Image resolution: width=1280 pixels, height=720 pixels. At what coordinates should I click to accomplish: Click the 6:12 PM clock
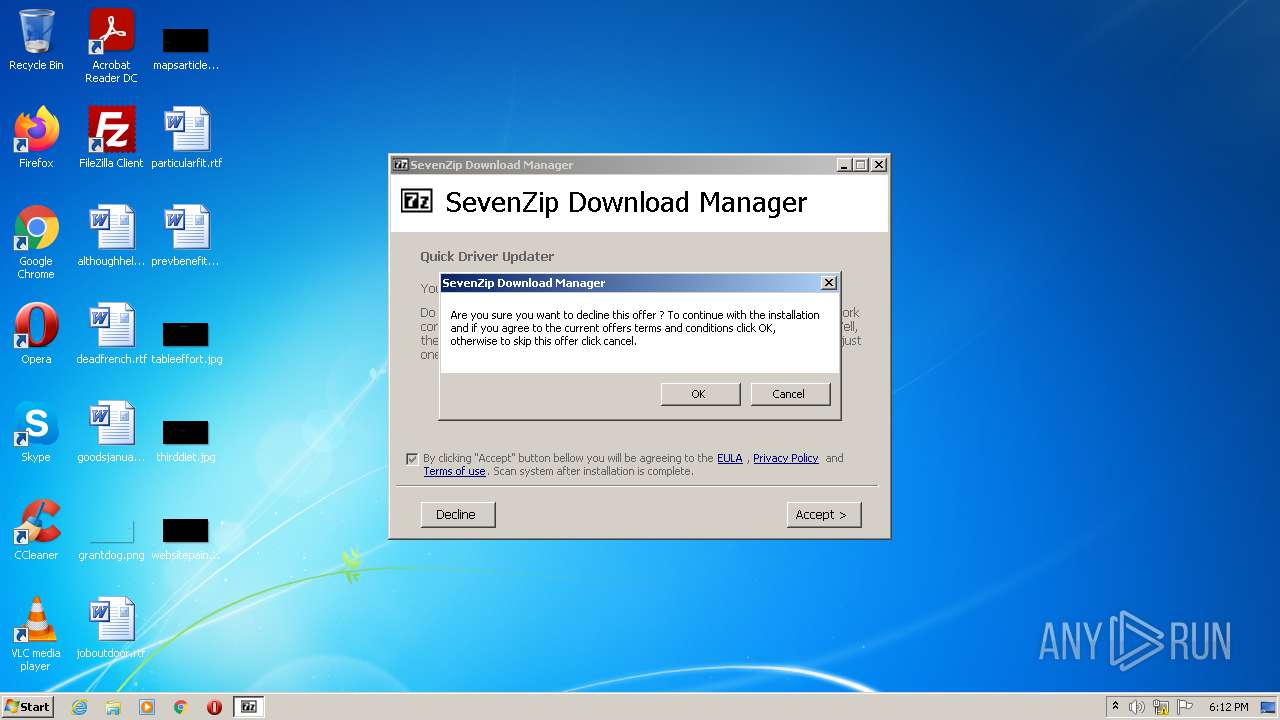tap(1228, 707)
